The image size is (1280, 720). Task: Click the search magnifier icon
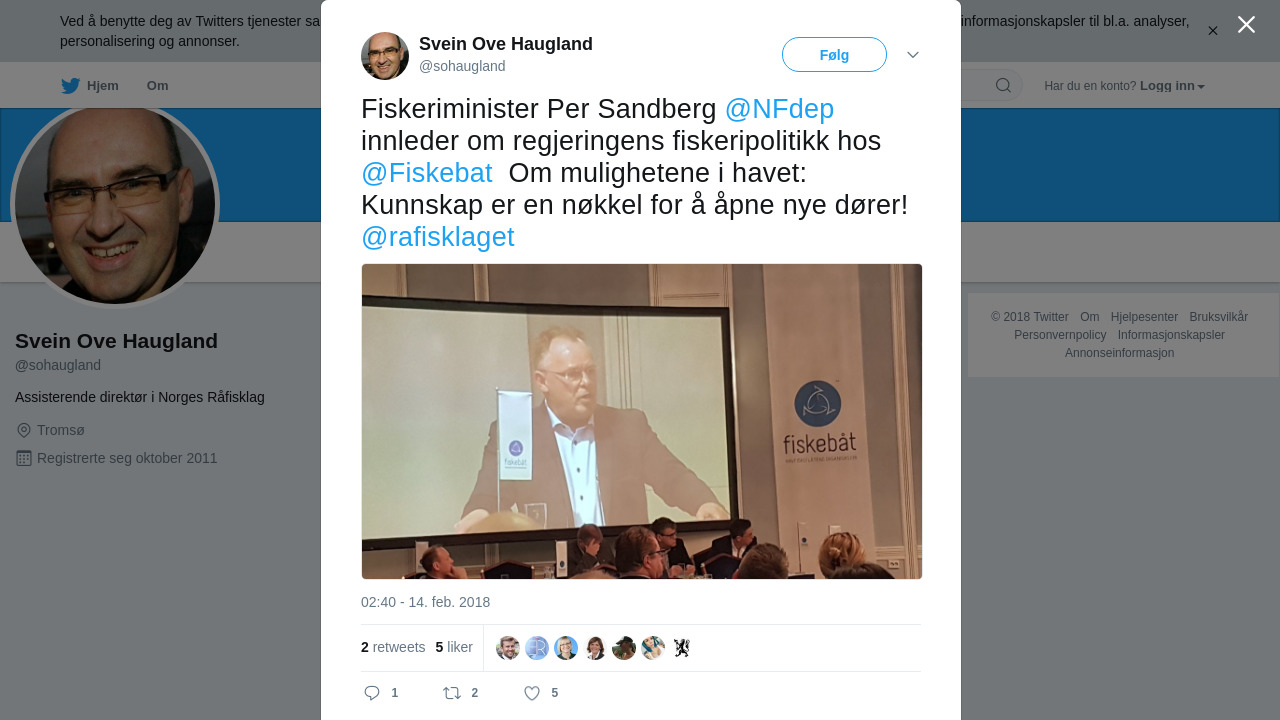(x=1003, y=85)
